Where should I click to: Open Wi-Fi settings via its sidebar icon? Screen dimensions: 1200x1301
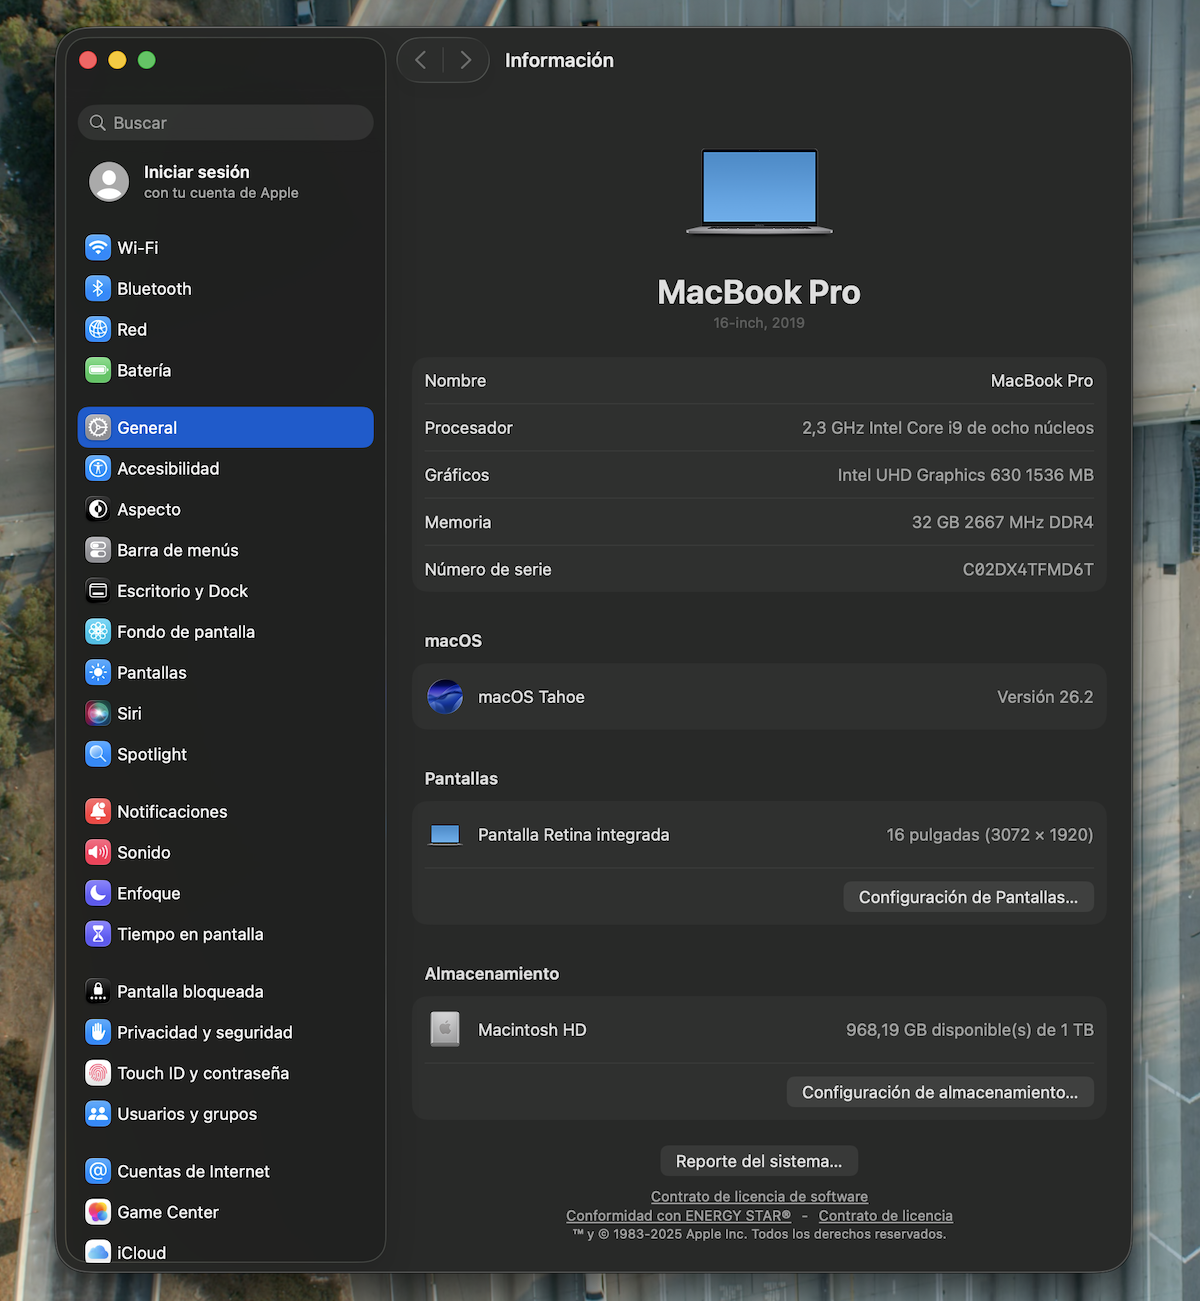tap(98, 247)
